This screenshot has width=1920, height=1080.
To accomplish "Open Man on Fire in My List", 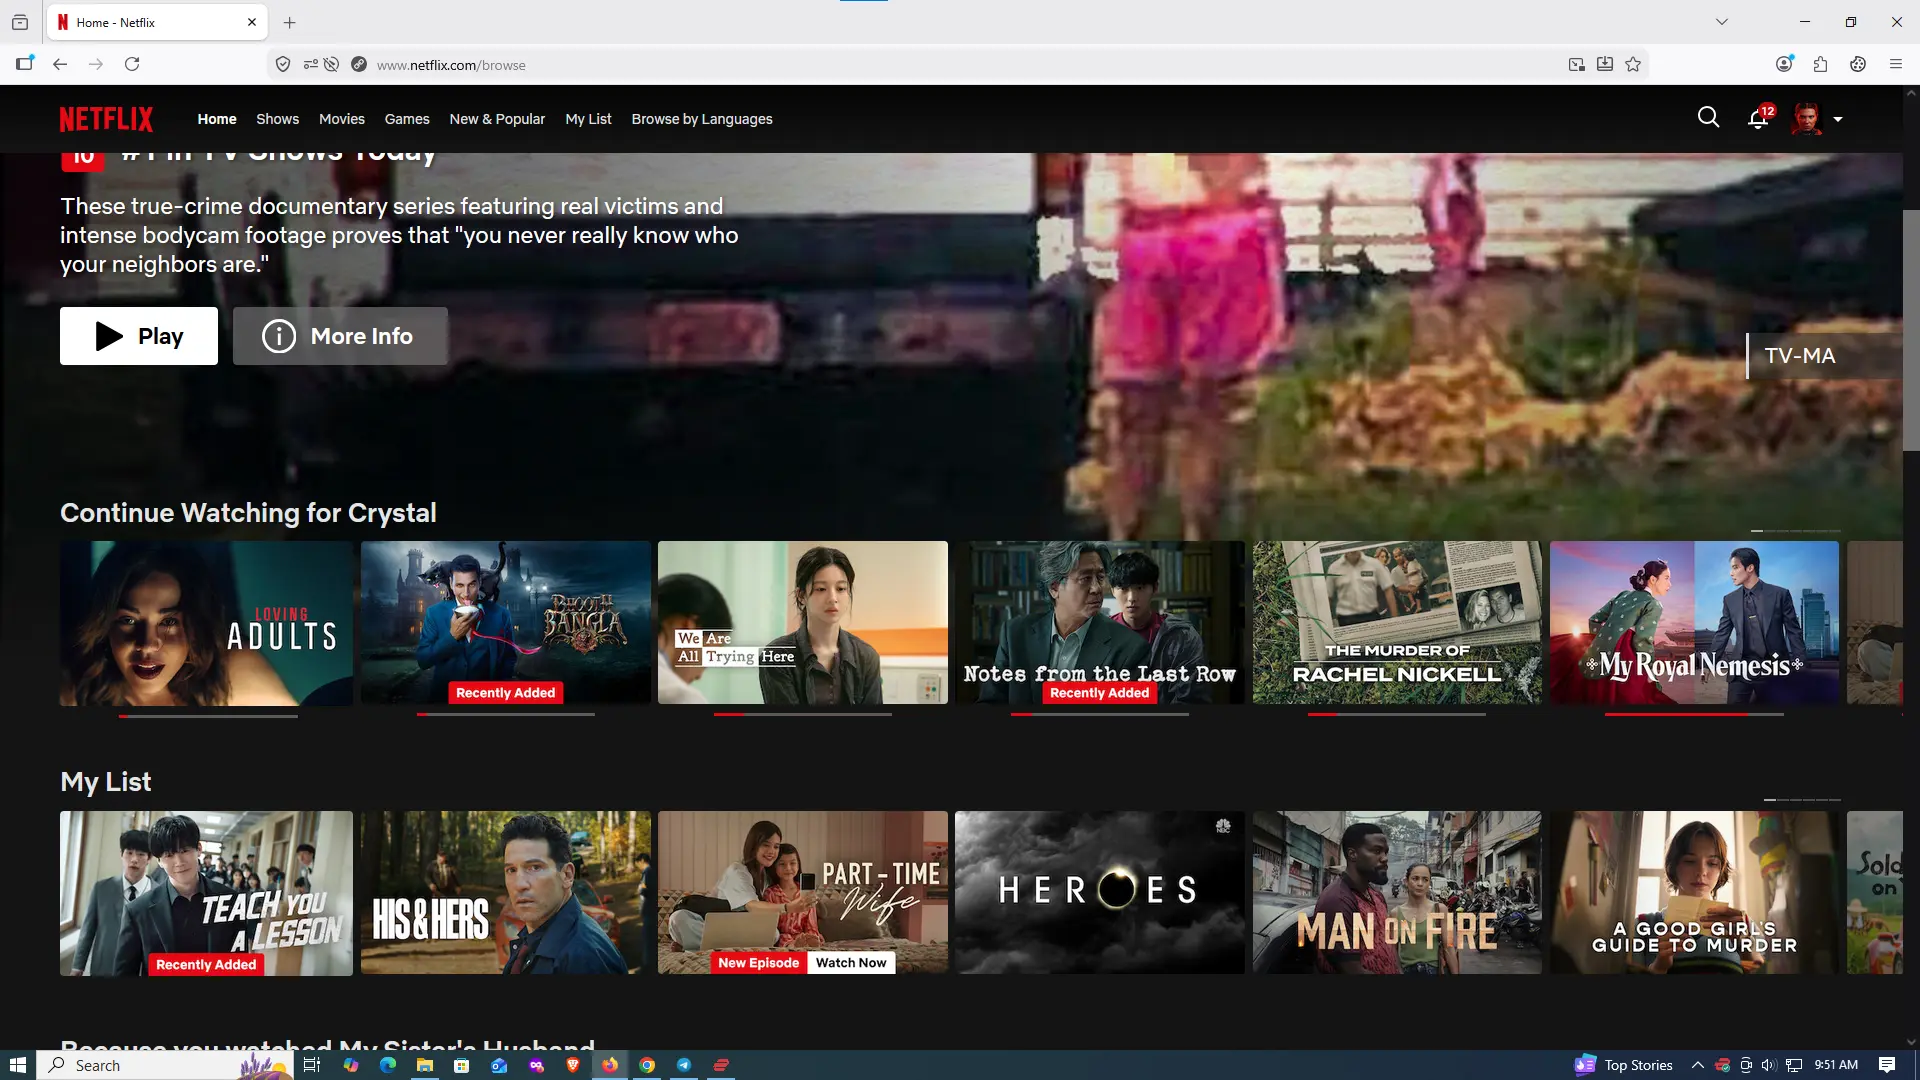I will click(1397, 893).
